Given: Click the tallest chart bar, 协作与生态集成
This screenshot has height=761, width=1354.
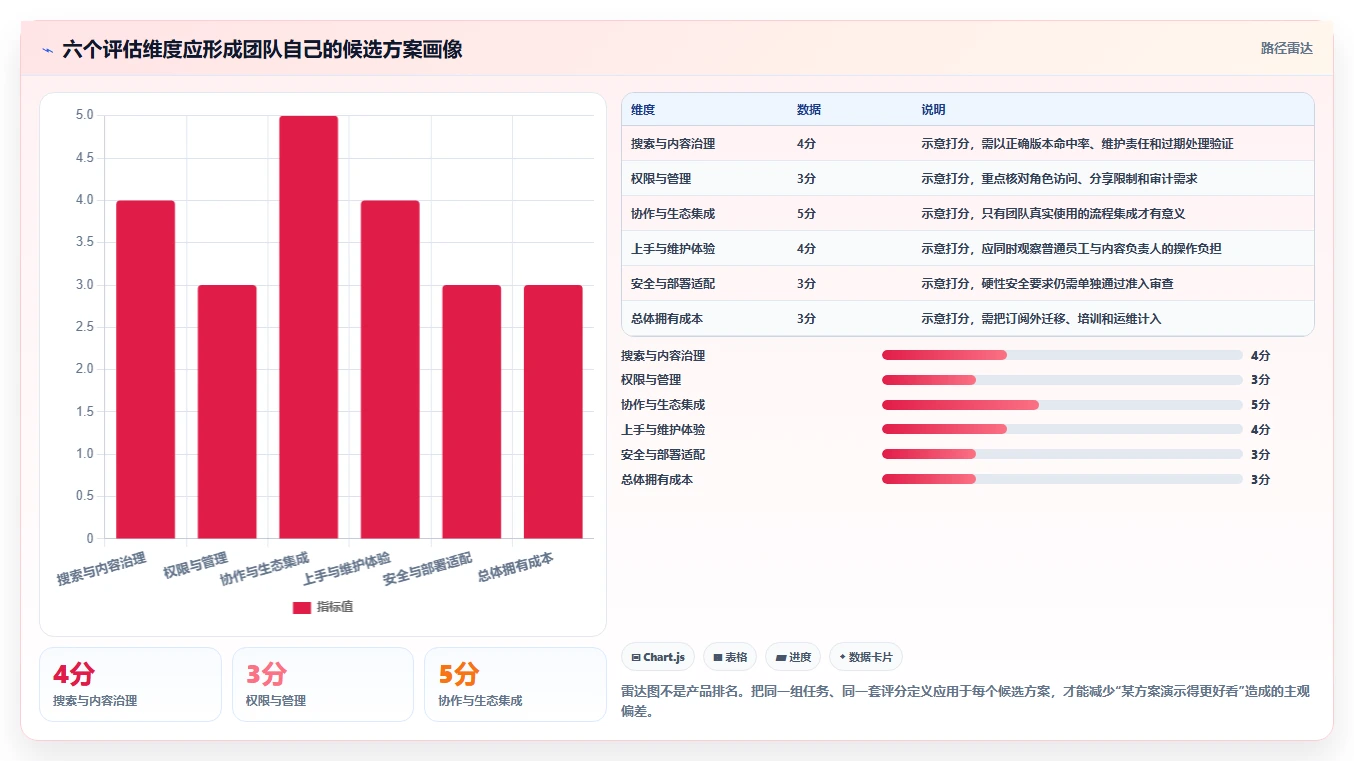Looking at the screenshot, I should [x=308, y=327].
